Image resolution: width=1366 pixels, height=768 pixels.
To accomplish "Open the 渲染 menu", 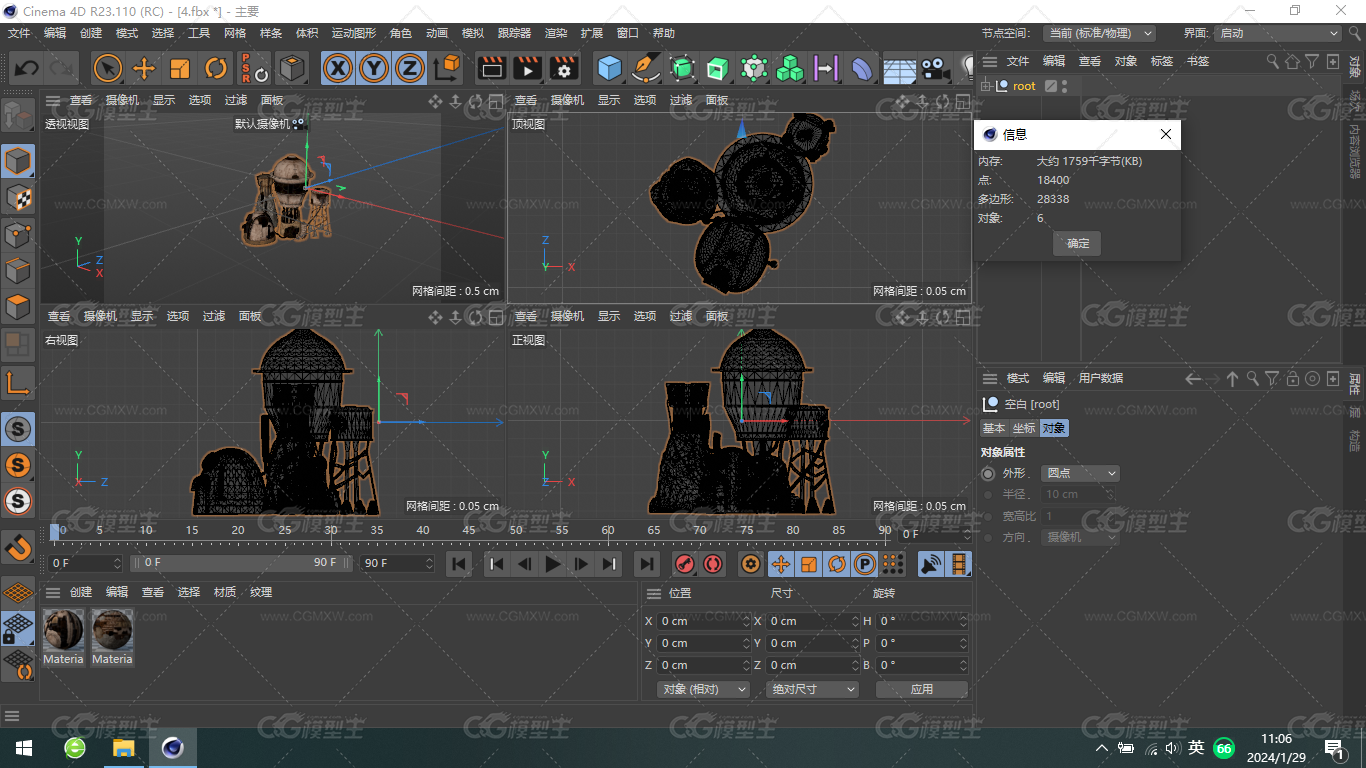I will (556, 33).
